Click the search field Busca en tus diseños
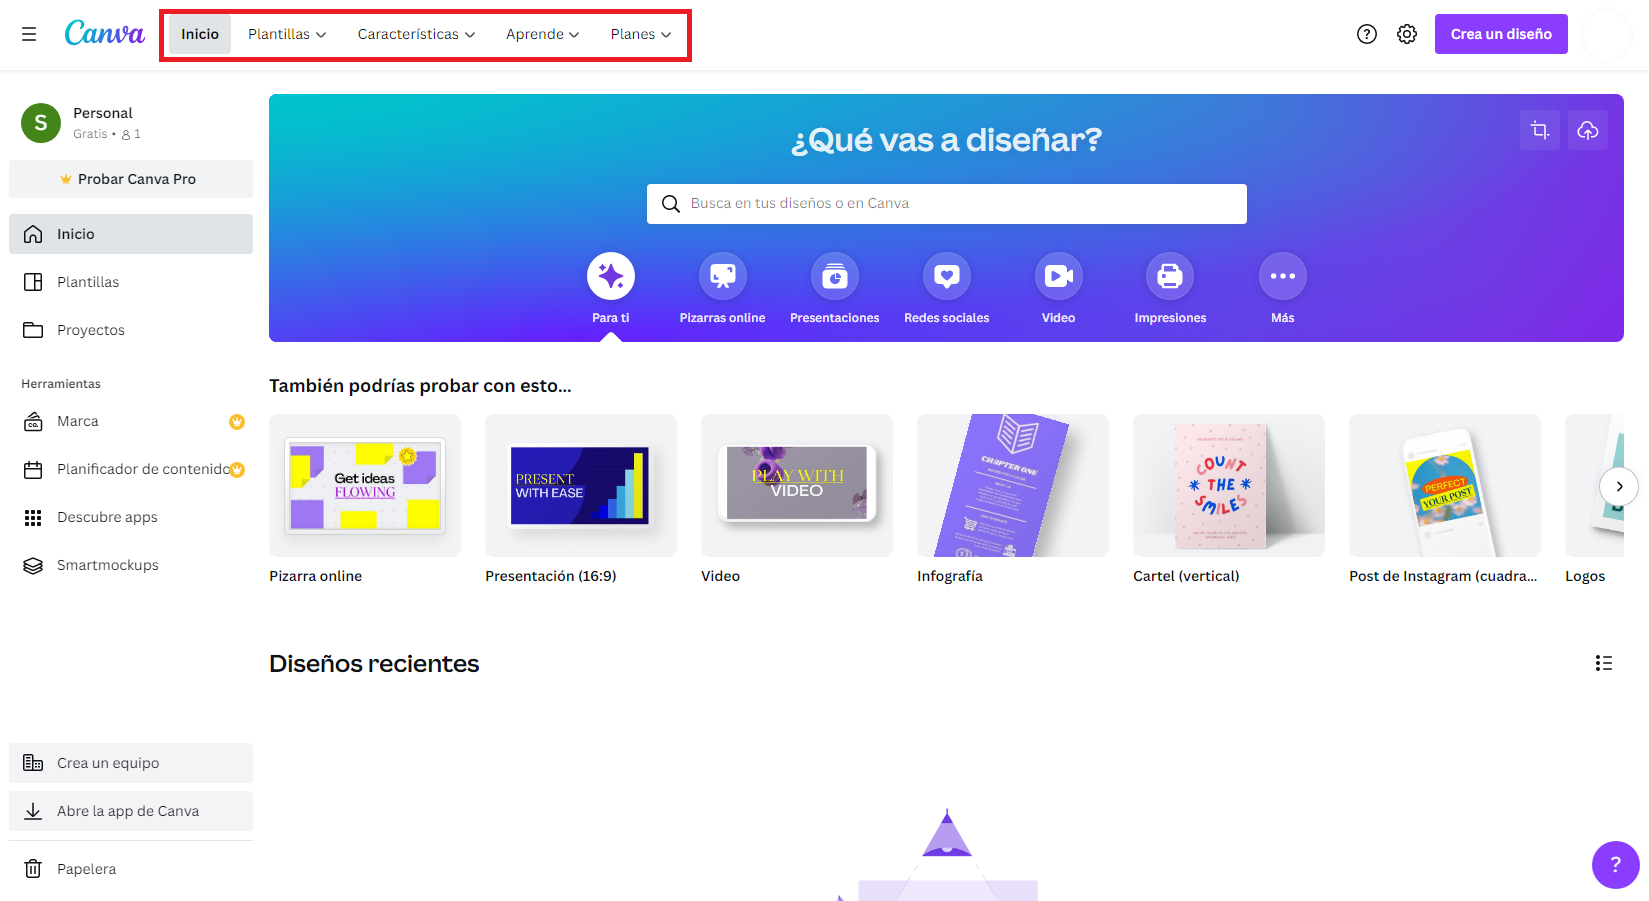1649x901 pixels. 947,204
